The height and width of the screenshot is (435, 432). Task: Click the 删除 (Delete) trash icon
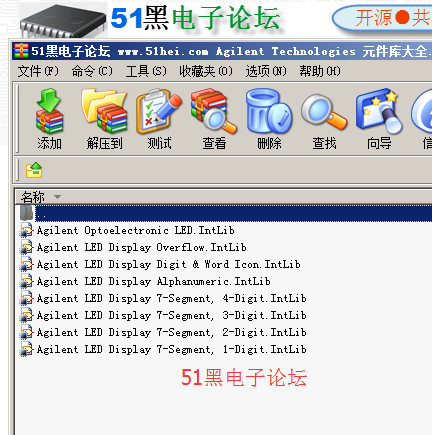pyautogui.click(x=269, y=118)
